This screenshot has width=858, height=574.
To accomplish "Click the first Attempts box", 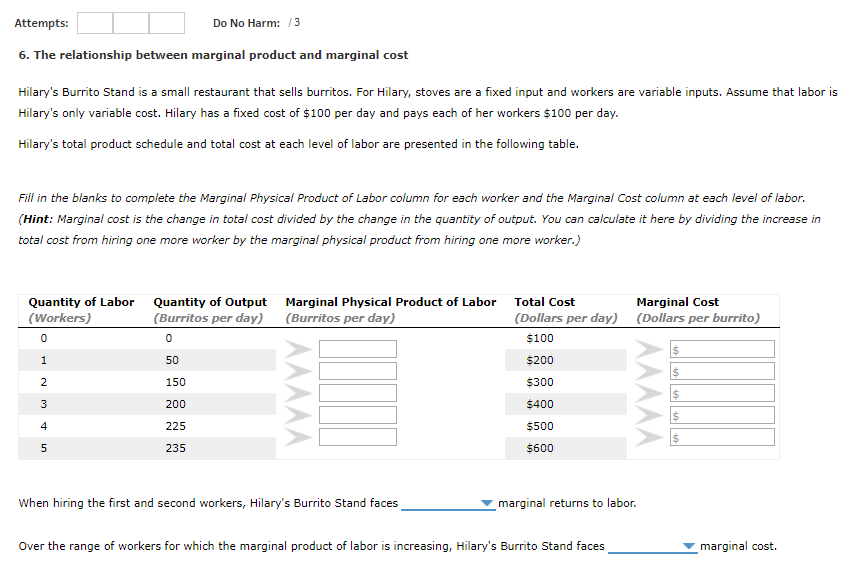I will 95,23.
